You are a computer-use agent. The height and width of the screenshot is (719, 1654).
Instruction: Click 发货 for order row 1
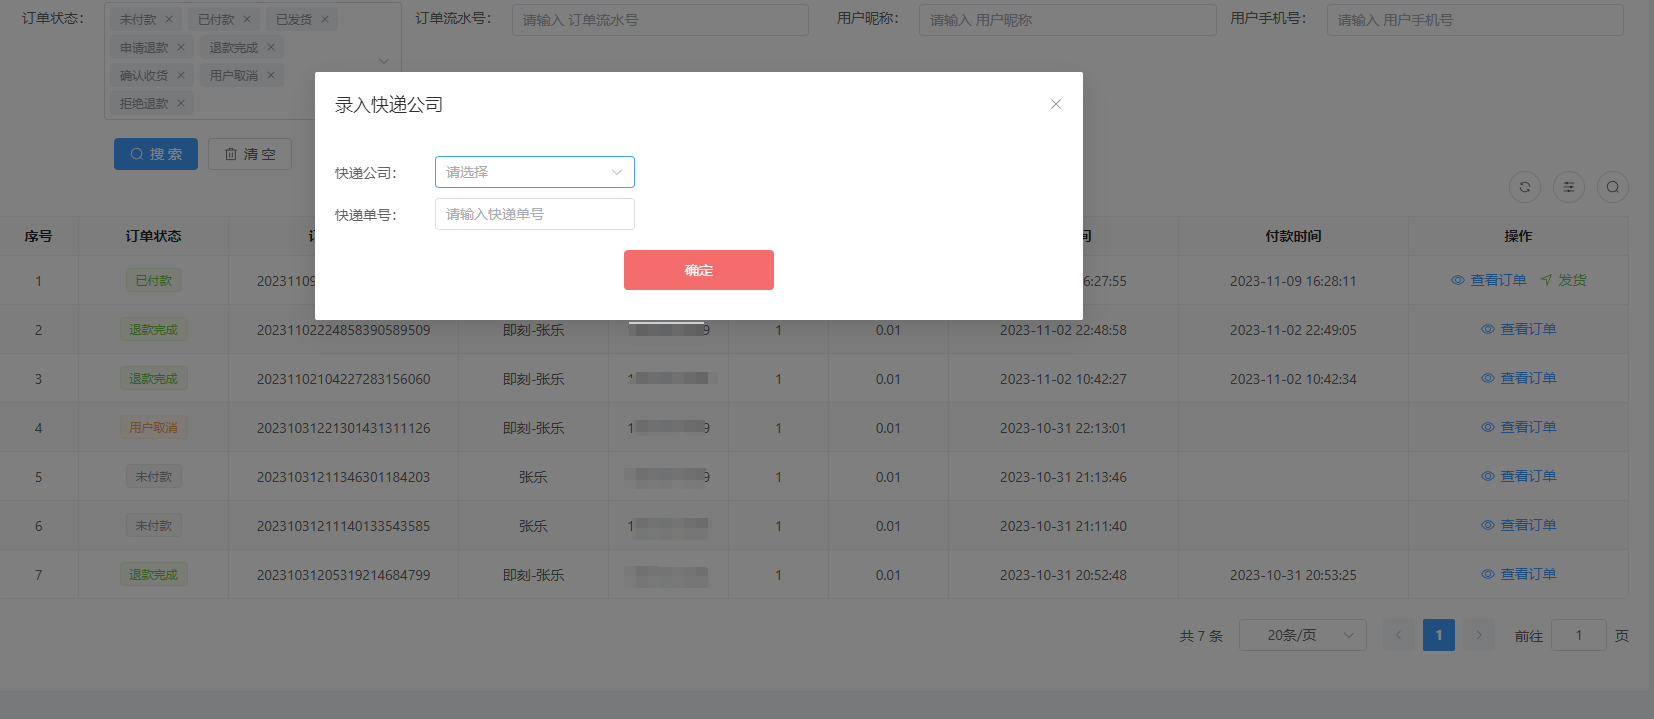pyautogui.click(x=1564, y=280)
